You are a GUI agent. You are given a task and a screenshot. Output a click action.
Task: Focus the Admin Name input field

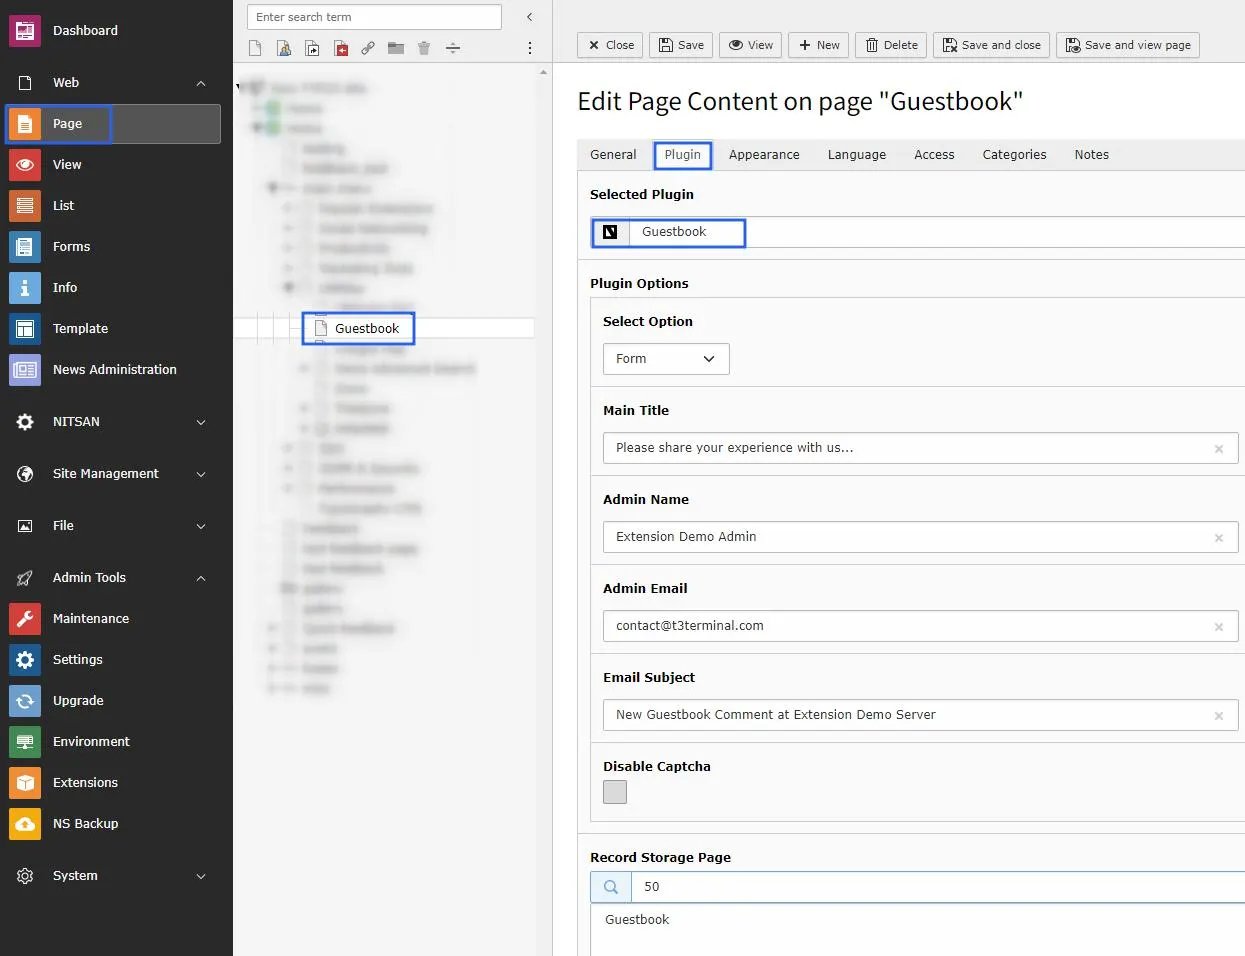(920, 537)
